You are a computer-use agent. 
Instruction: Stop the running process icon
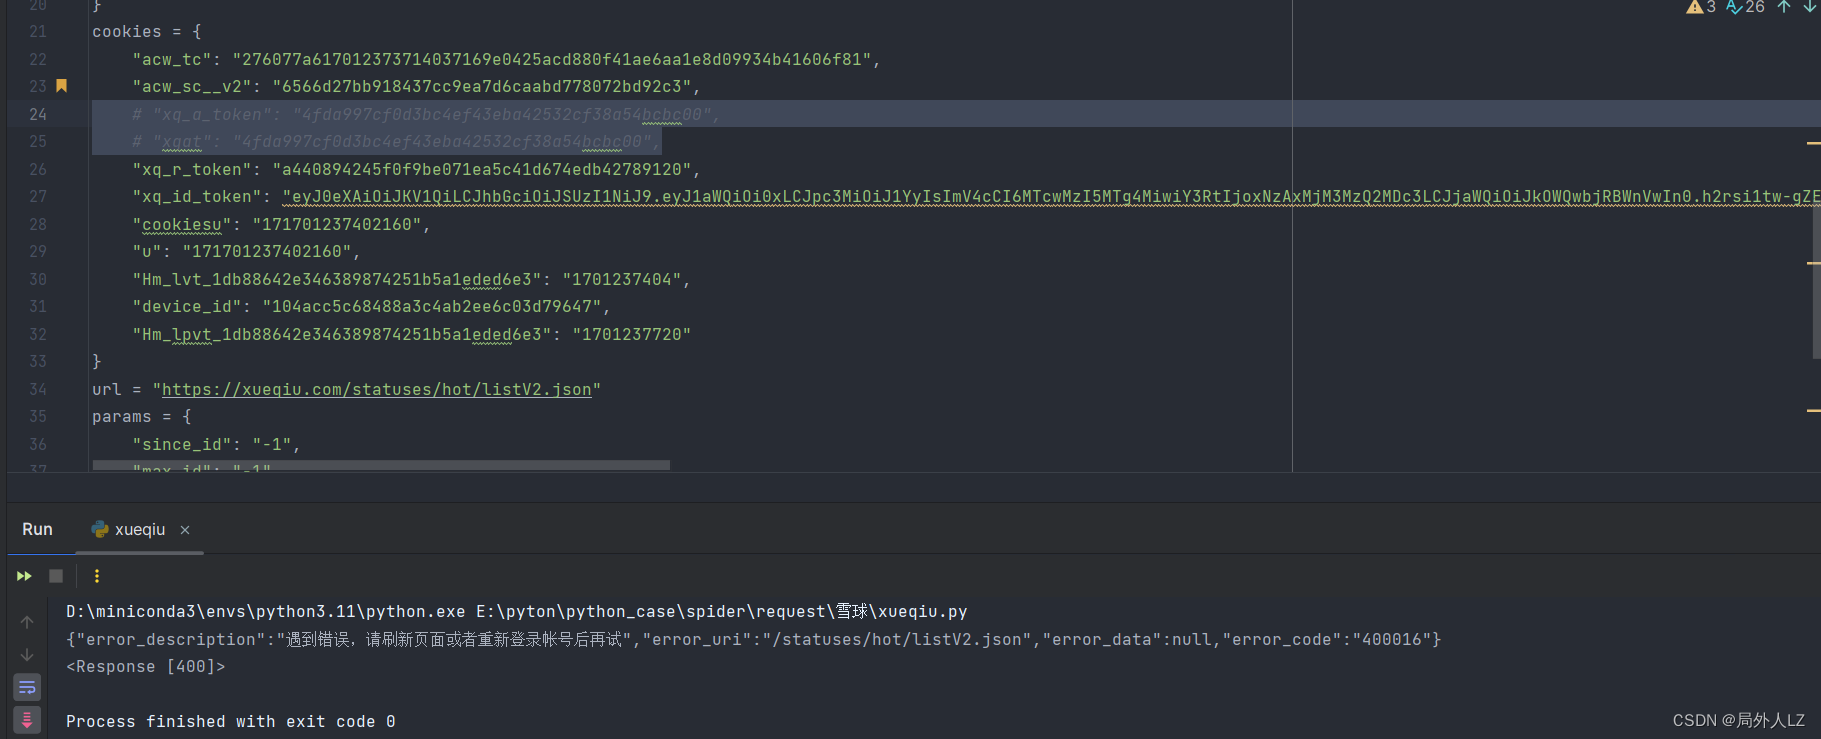coord(56,576)
